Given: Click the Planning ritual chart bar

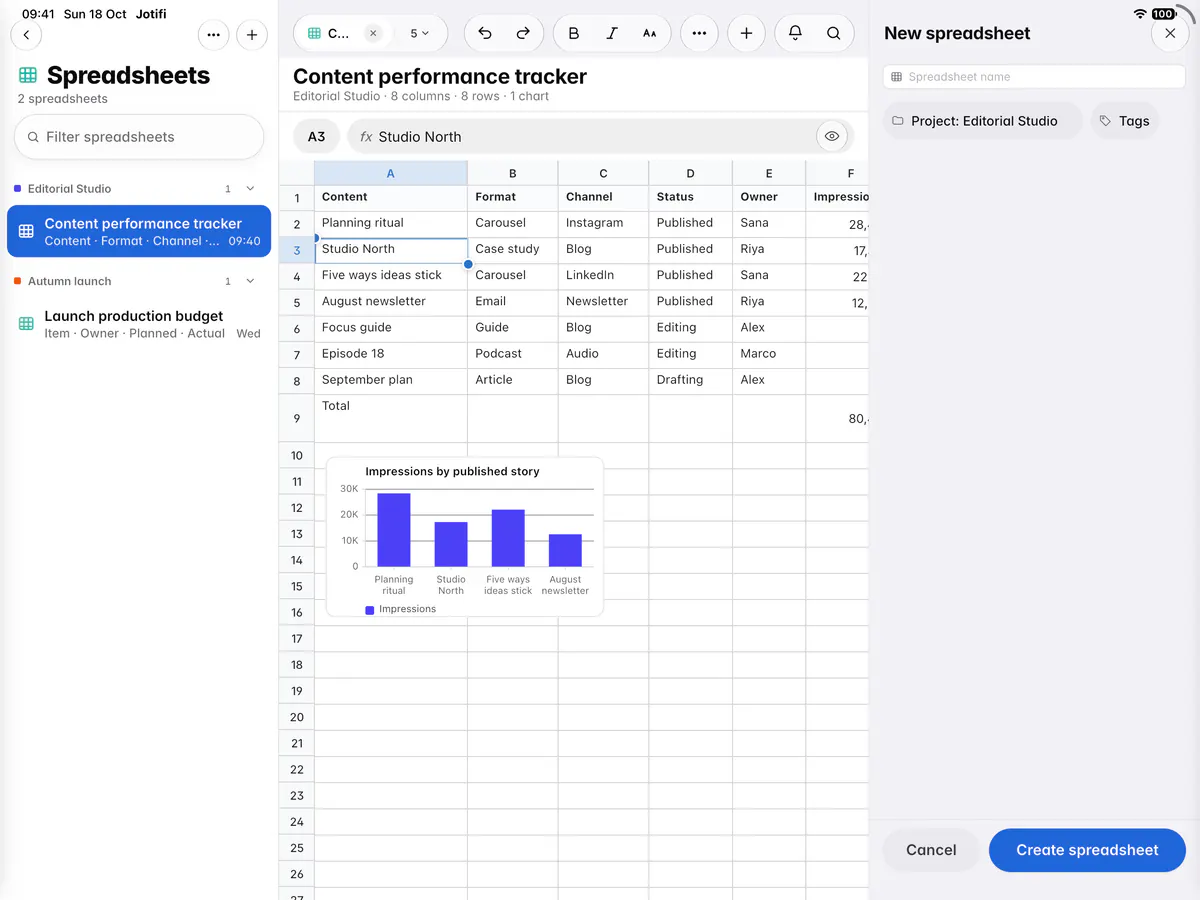Looking at the screenshot, I should 394,530.
